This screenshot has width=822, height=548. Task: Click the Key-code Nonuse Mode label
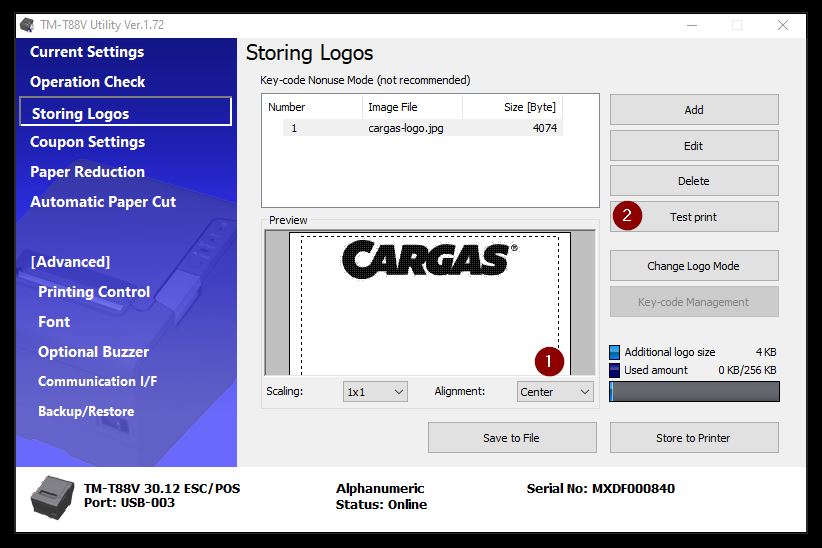pos(365,80)
